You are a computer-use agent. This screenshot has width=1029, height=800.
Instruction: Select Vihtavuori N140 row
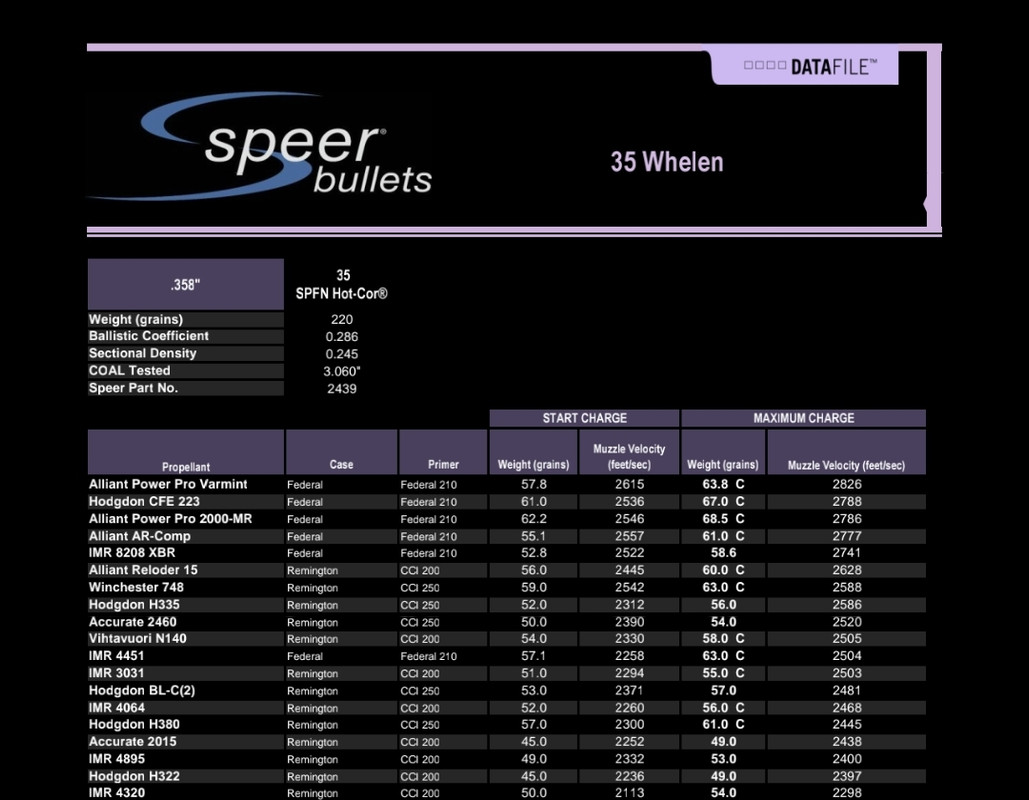coord(507,639)
